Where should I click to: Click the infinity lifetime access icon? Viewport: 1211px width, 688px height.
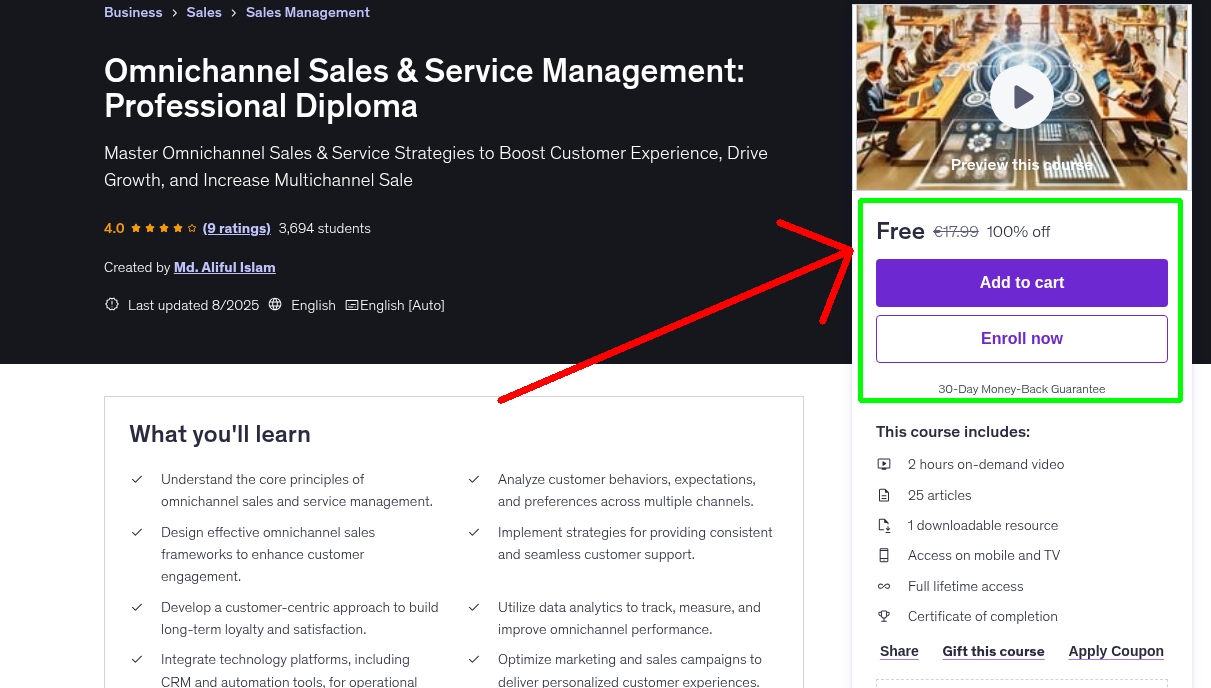884,586
